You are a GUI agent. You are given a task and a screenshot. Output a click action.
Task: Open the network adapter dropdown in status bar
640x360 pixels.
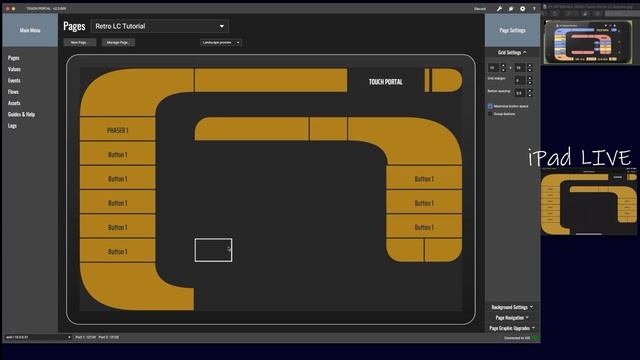point(38,338)
